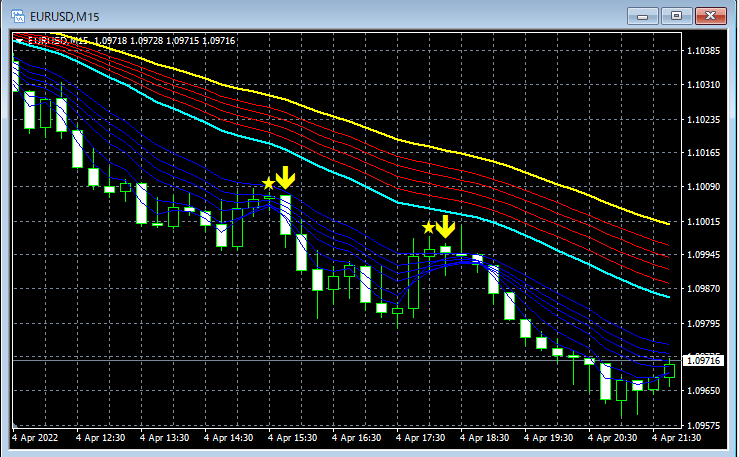Viewport: 739px width, 457px height.
Task: Click the EURUSD,M15 chart window icon
Action: click(x=18, y=16)
